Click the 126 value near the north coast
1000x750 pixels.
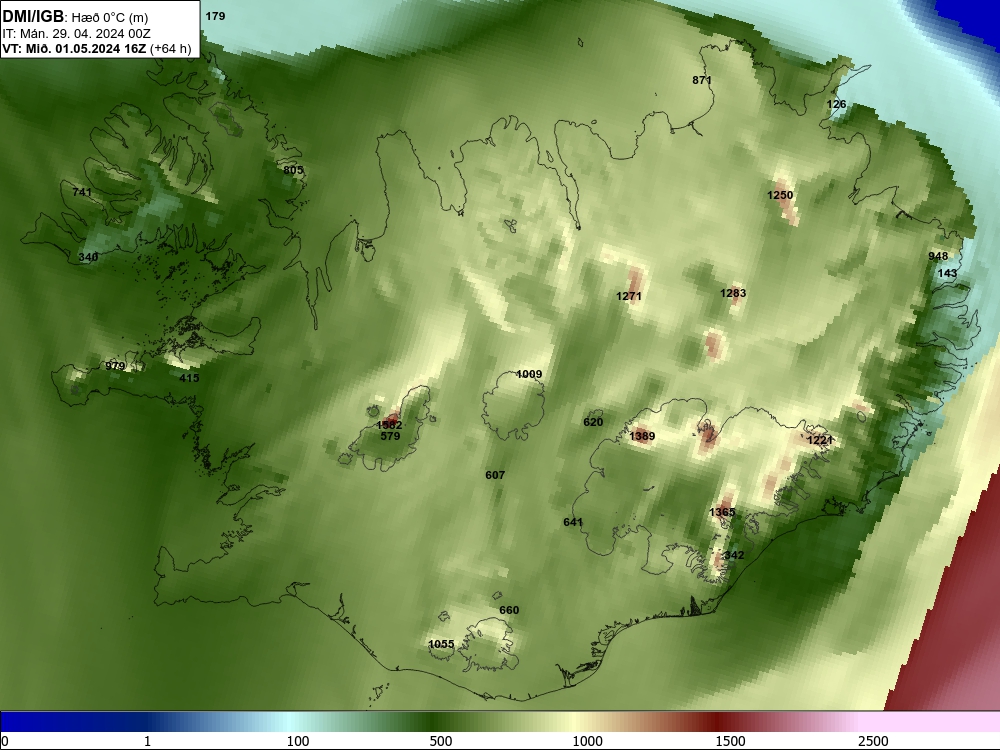click(x=836, y=105)
